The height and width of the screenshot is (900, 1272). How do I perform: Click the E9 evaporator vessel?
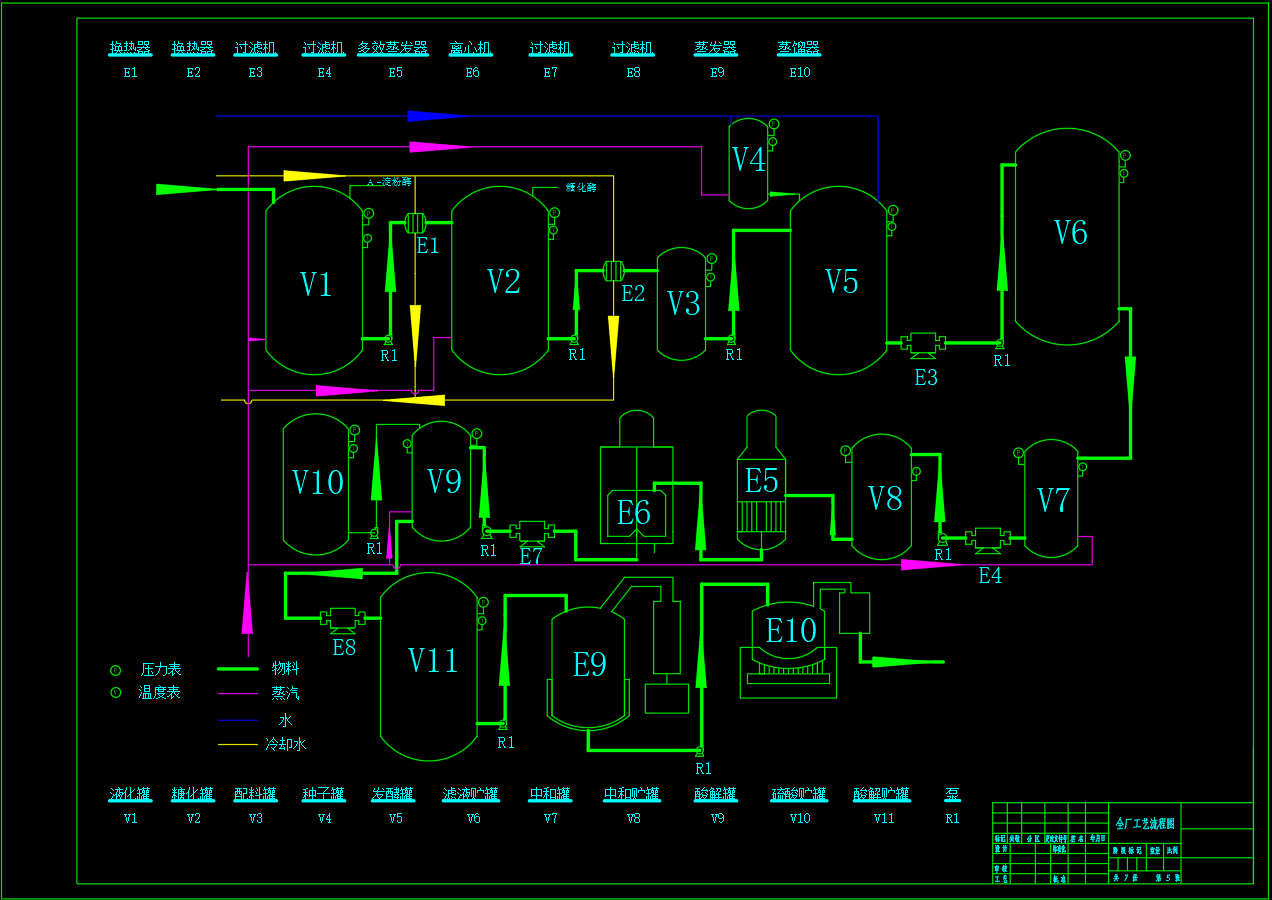(588, 665)
